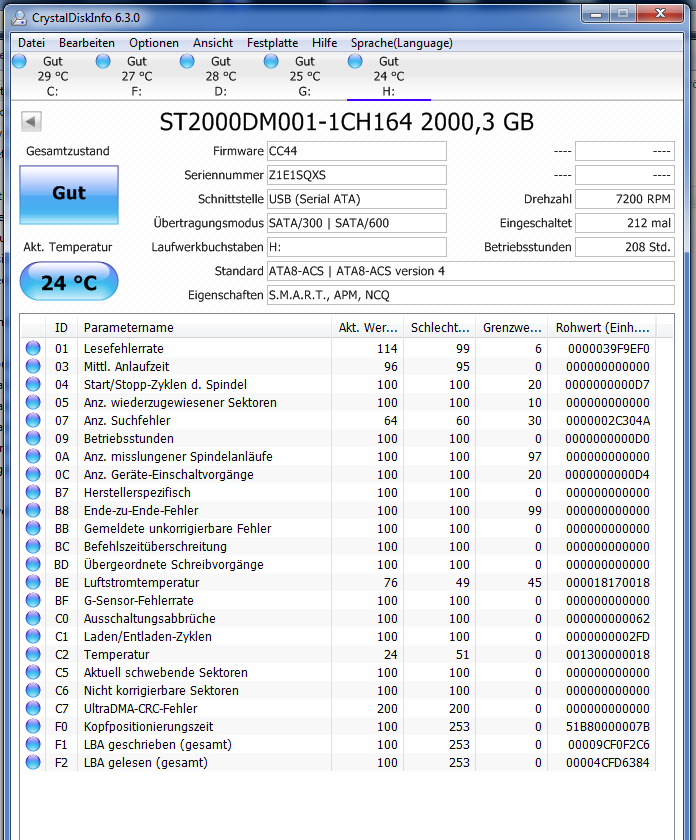Click the Betriebsstunden field 208 Std.

point(625,247)
